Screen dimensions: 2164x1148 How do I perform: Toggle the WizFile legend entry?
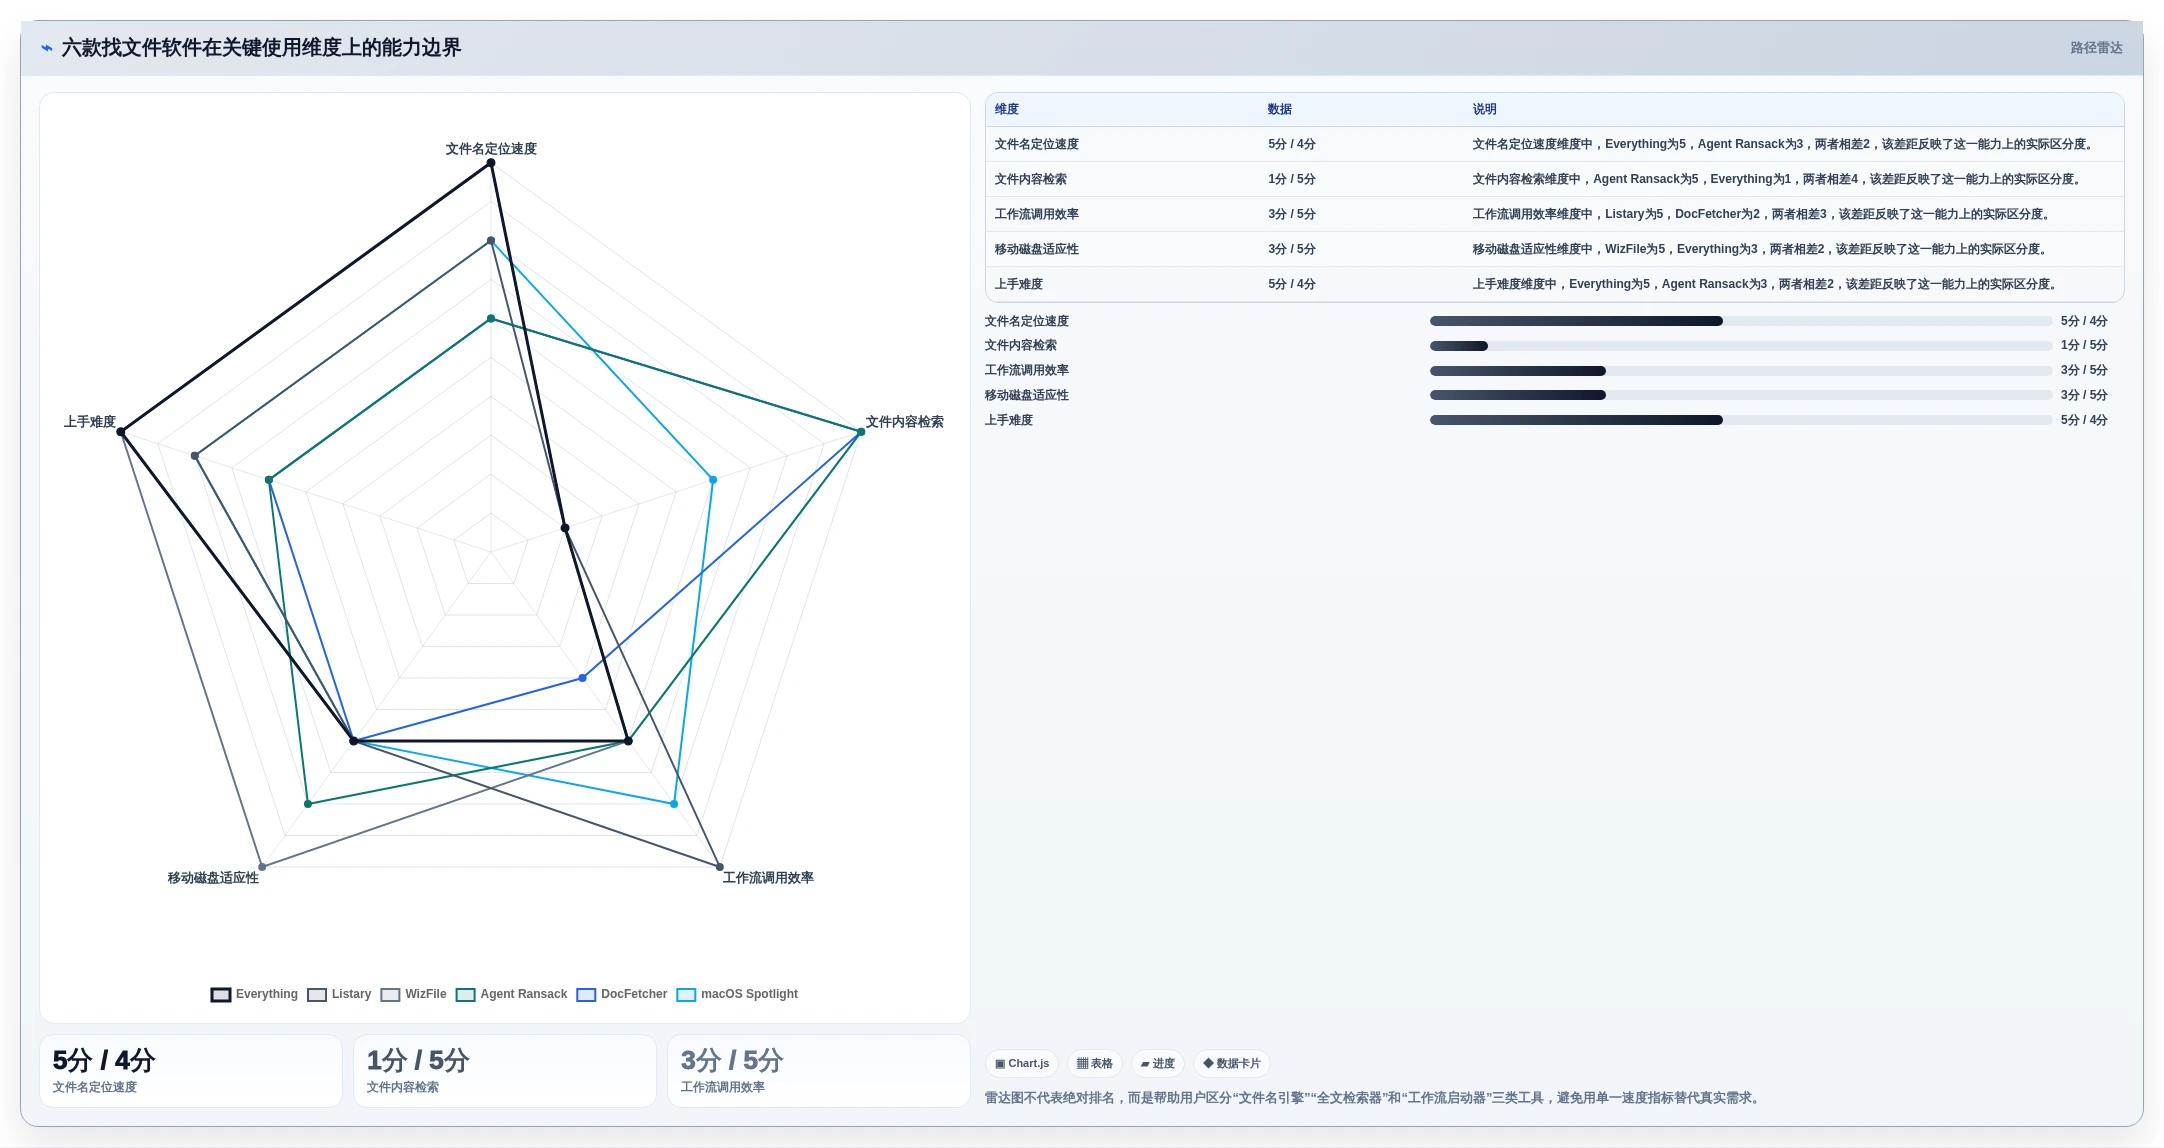coord(413,994)
